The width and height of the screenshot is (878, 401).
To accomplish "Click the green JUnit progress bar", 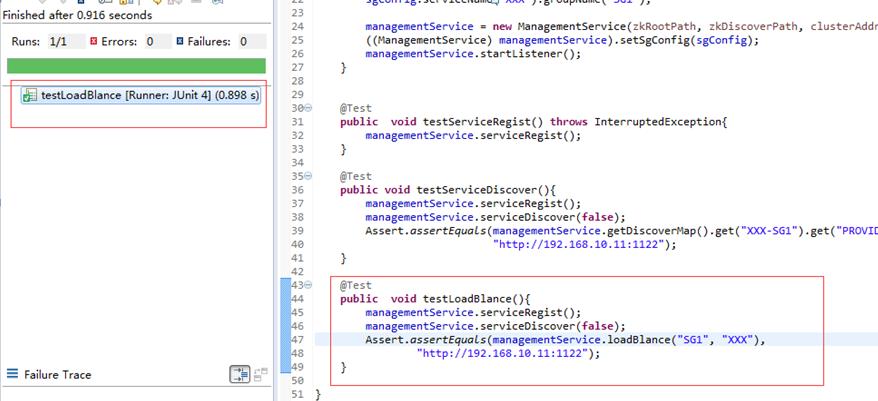I will [135, 66].
